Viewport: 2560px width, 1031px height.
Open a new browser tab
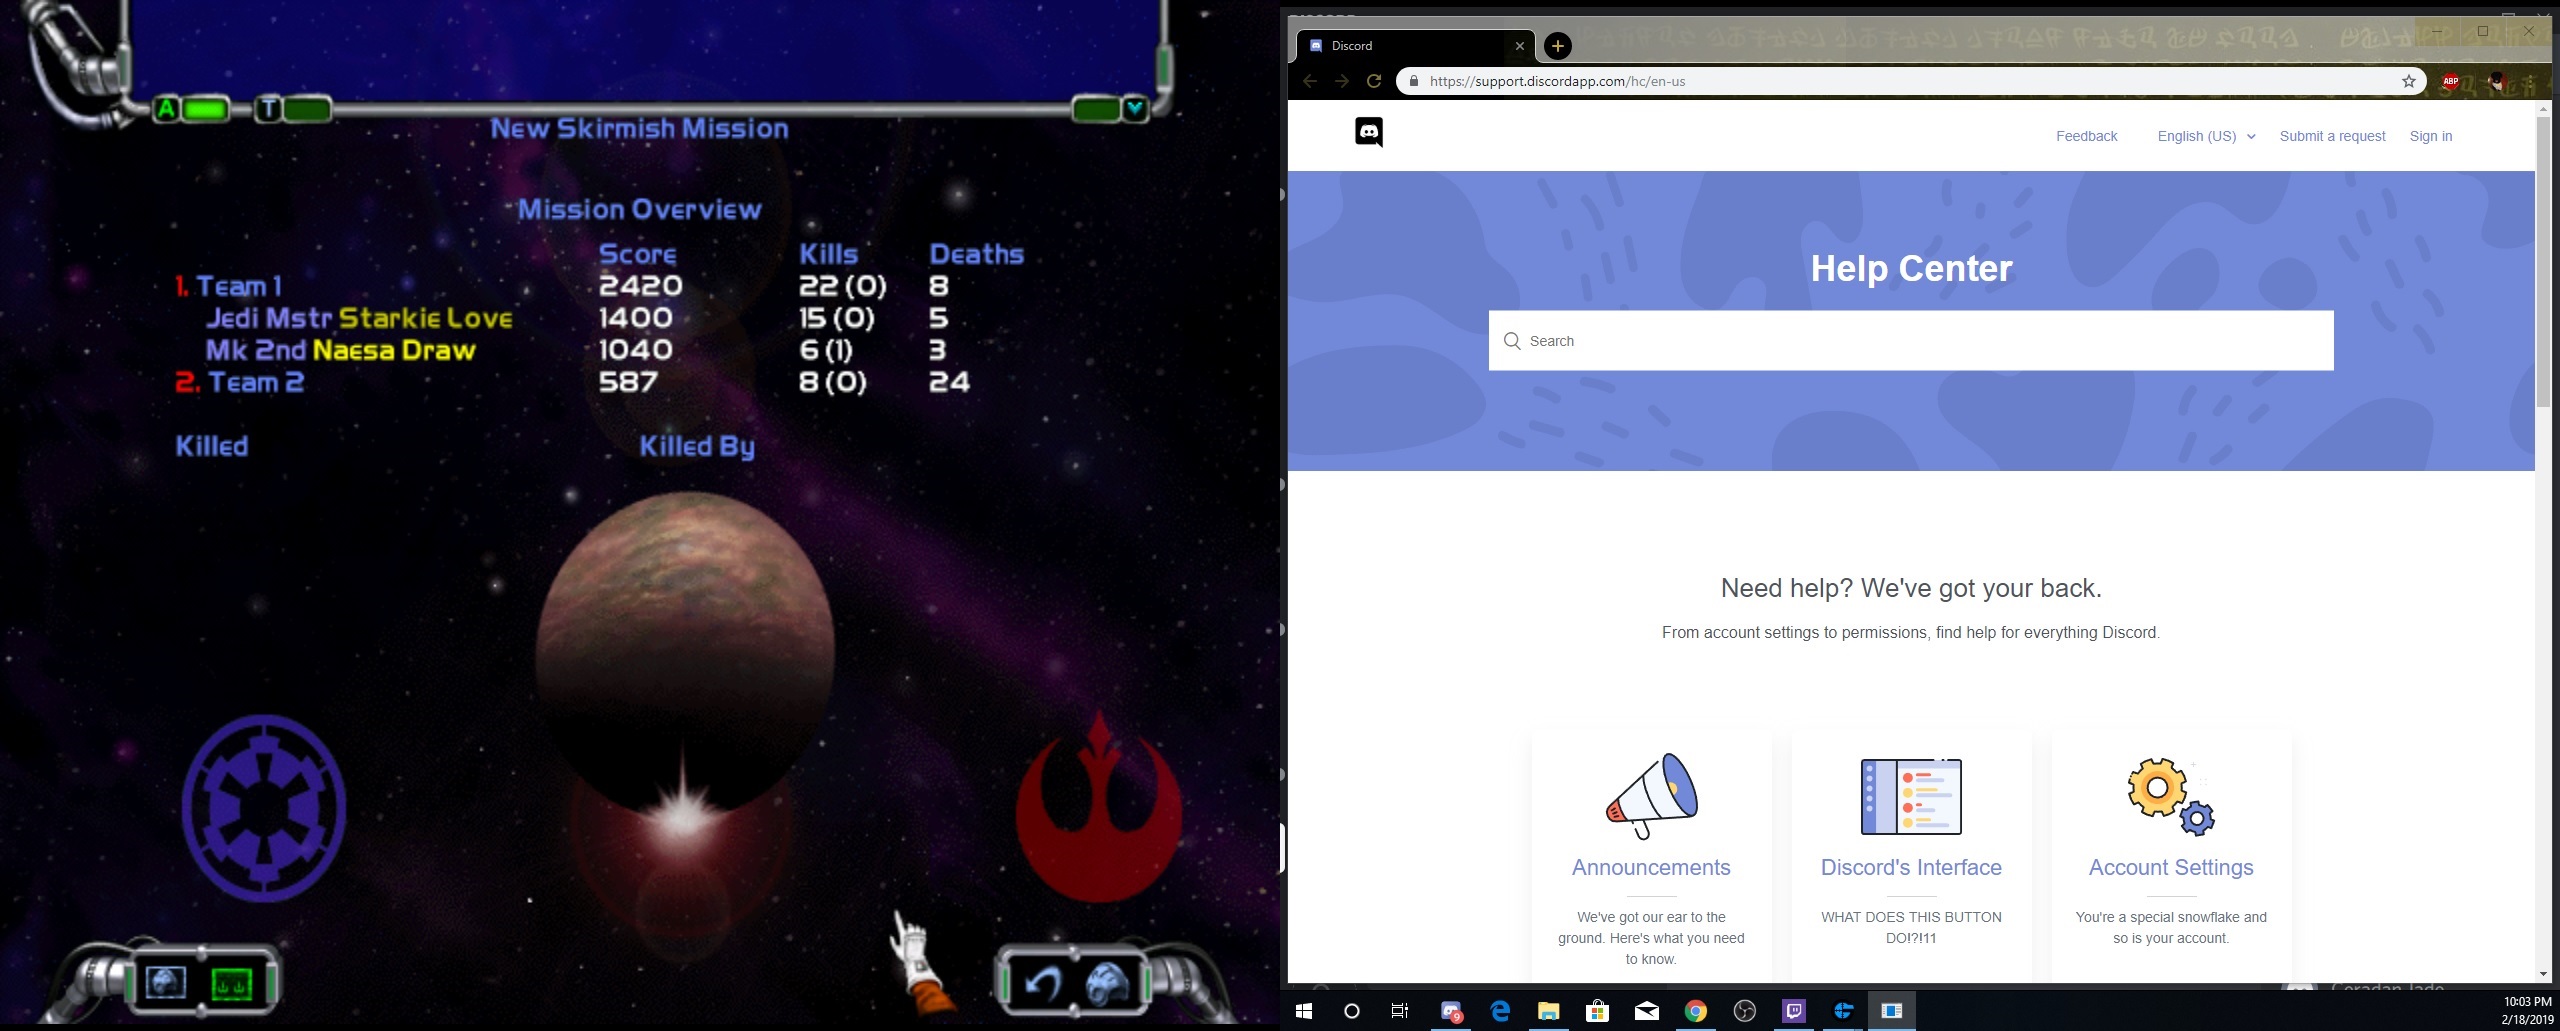coord(1557,46)
